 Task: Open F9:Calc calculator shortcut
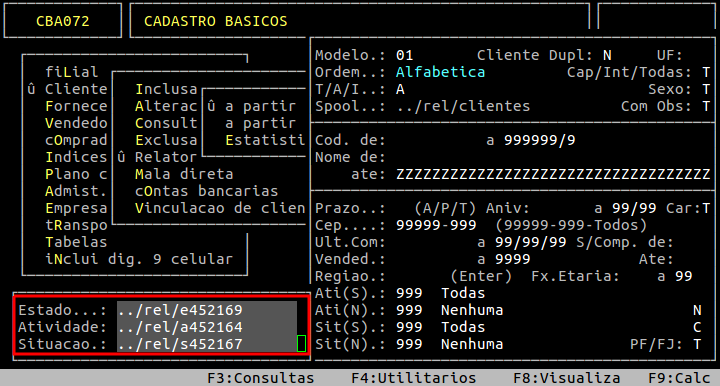click(x=679, y=378)
